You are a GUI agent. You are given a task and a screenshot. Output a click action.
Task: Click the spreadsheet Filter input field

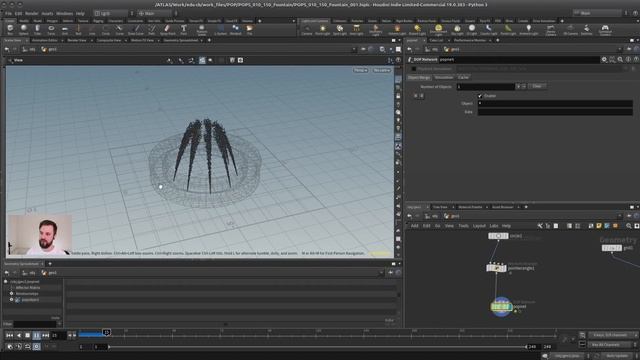tap(35, 324)
